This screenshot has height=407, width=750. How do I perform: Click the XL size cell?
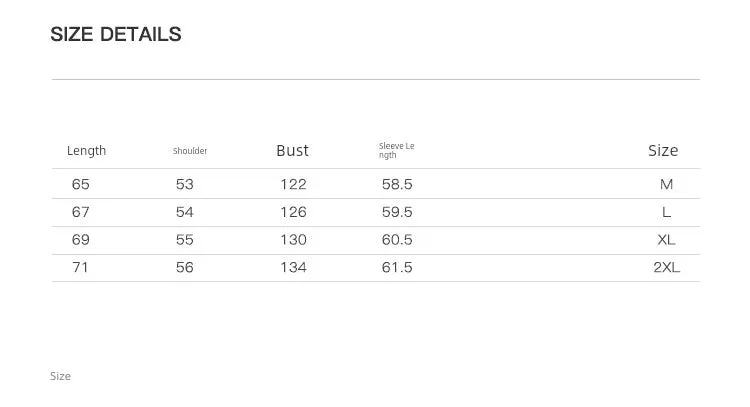pos(666,240)
